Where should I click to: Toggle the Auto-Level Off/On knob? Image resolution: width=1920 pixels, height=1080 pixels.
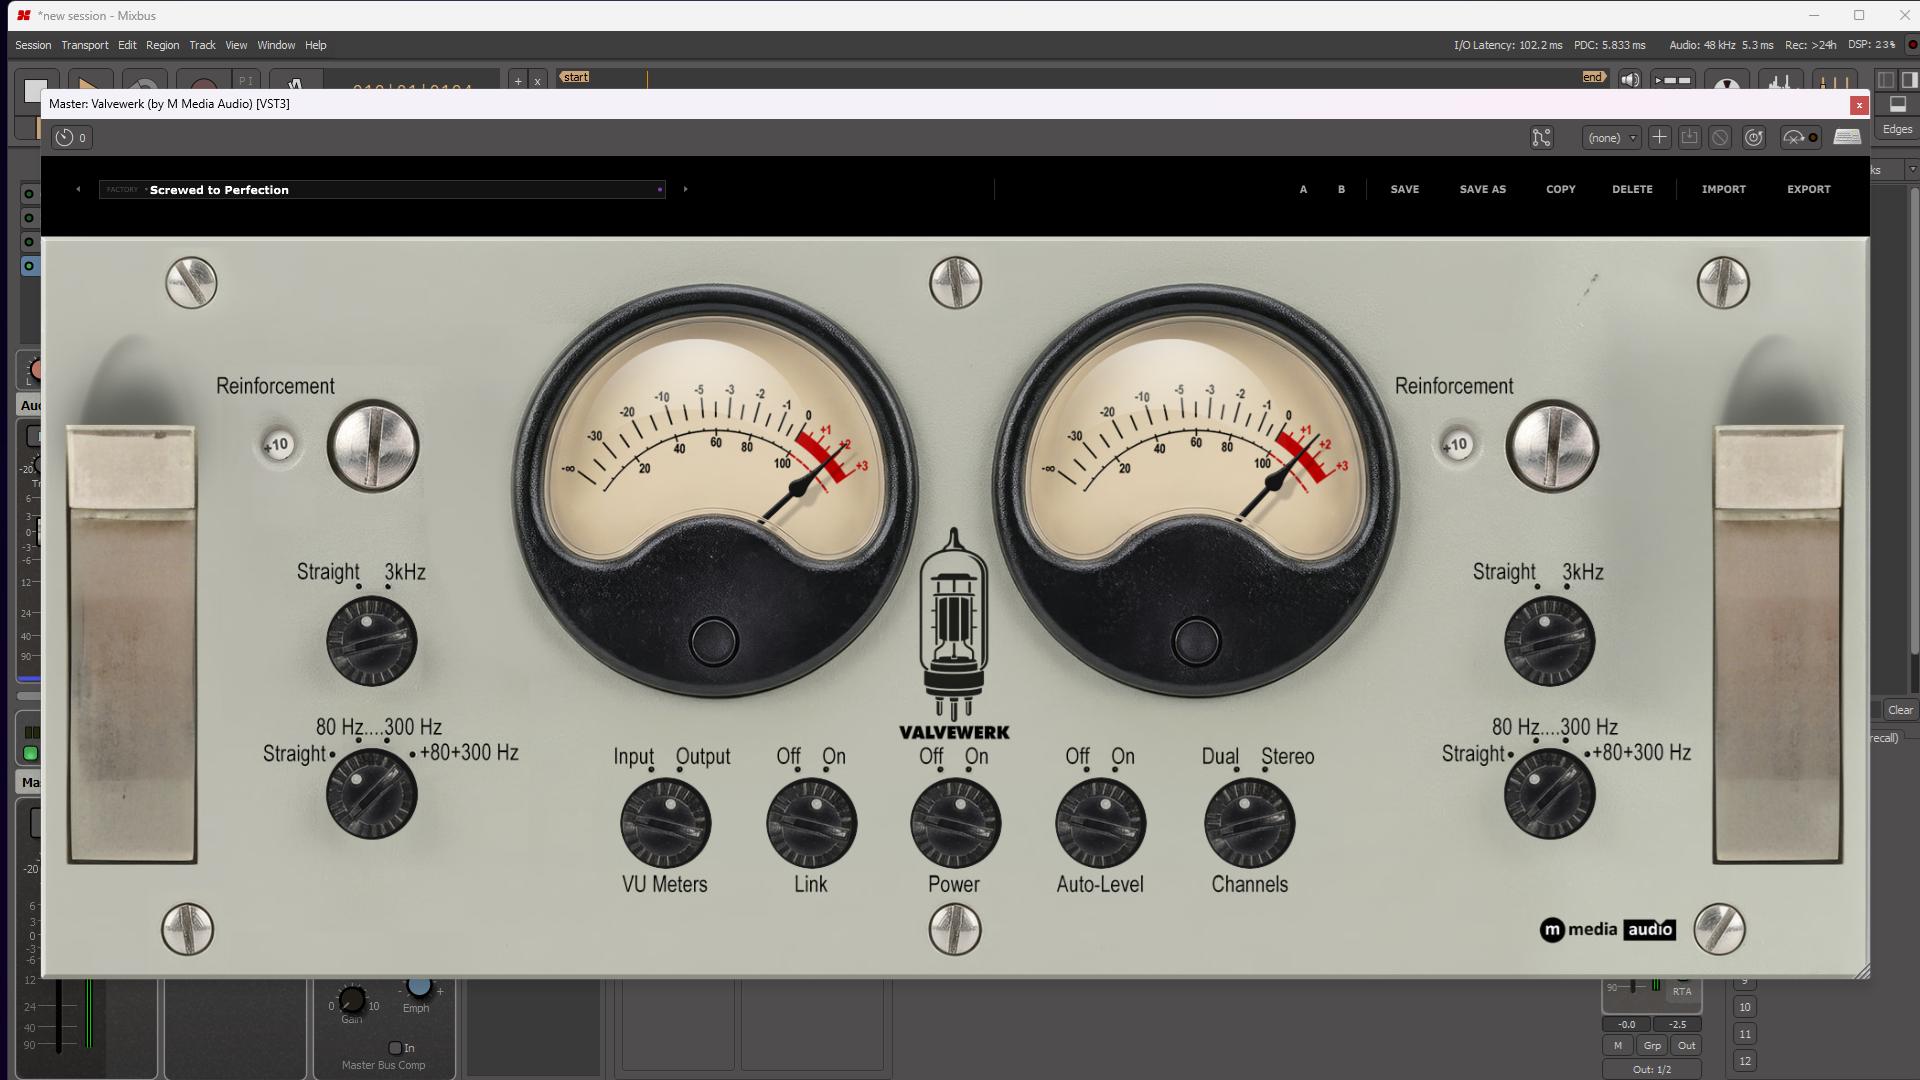pyautogui.click(x=1100, y=824)
